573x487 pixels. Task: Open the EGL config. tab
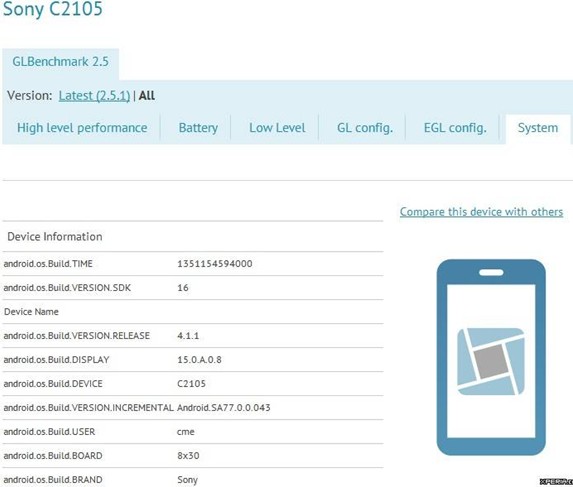455,128
